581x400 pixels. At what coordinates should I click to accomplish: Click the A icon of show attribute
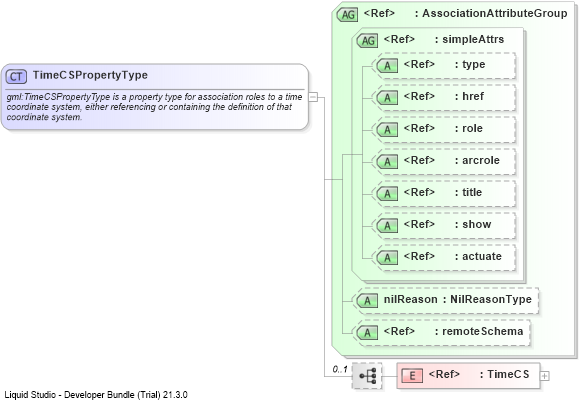pyautogui.click(x=388, y=226)
